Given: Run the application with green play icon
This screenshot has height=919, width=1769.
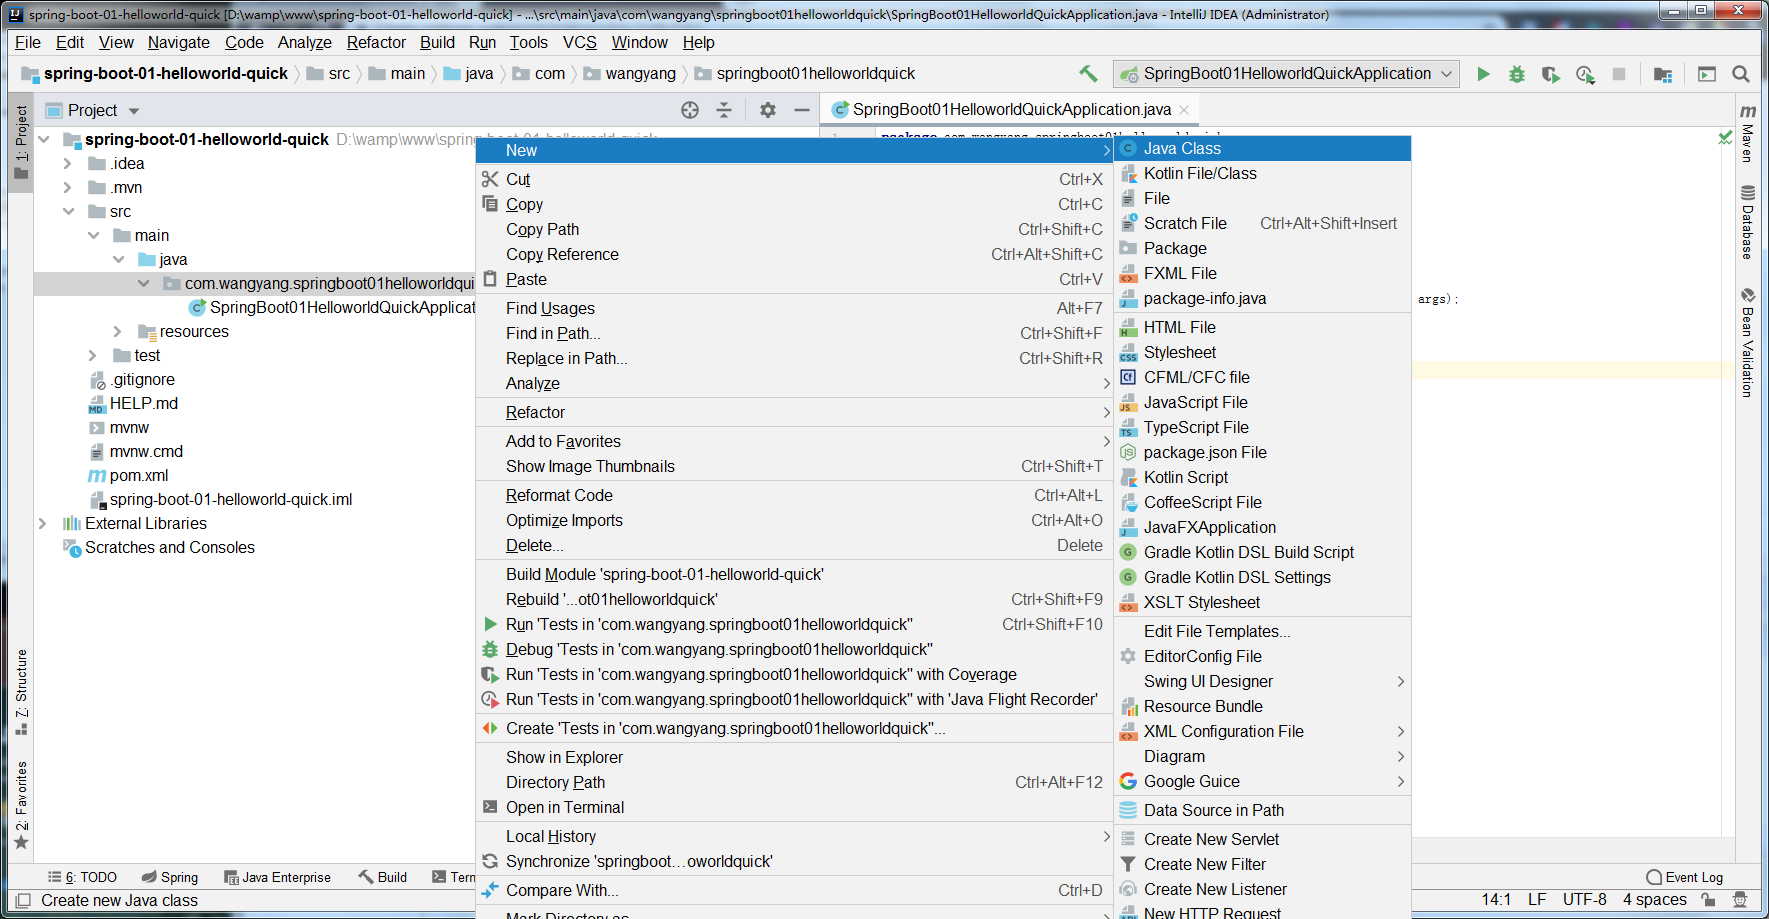Looking at the screenshot, I should click(1483, 74).
